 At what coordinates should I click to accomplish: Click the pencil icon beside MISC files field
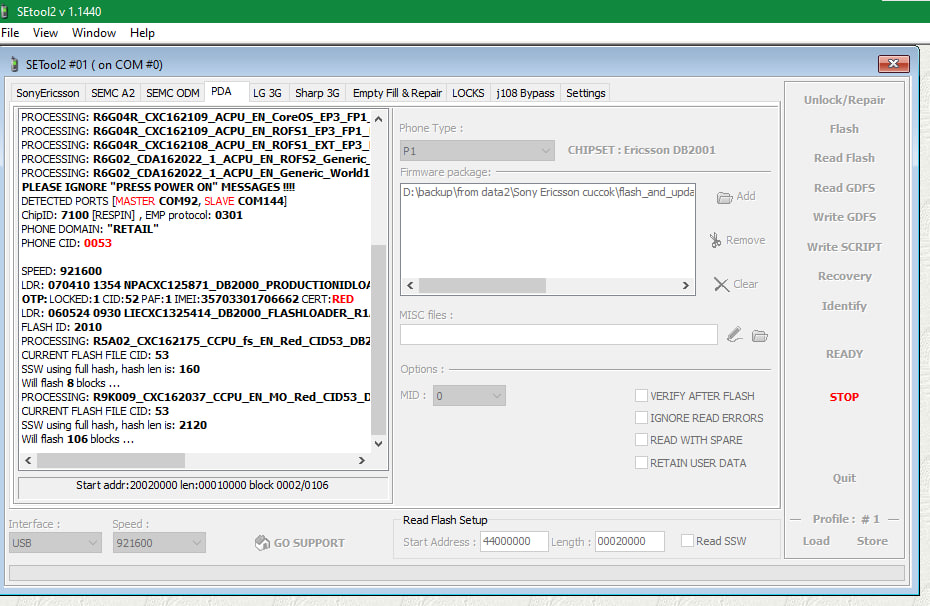click(735, 335)
